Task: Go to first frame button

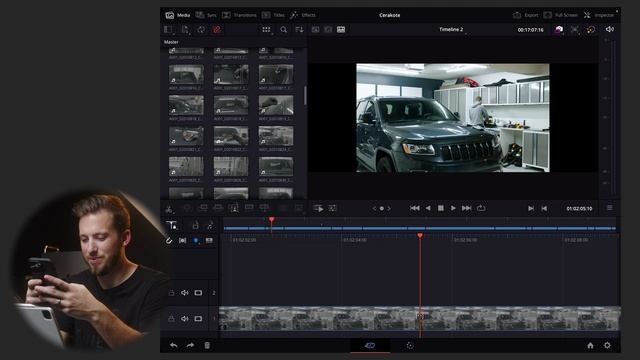Action: [415, 208]
